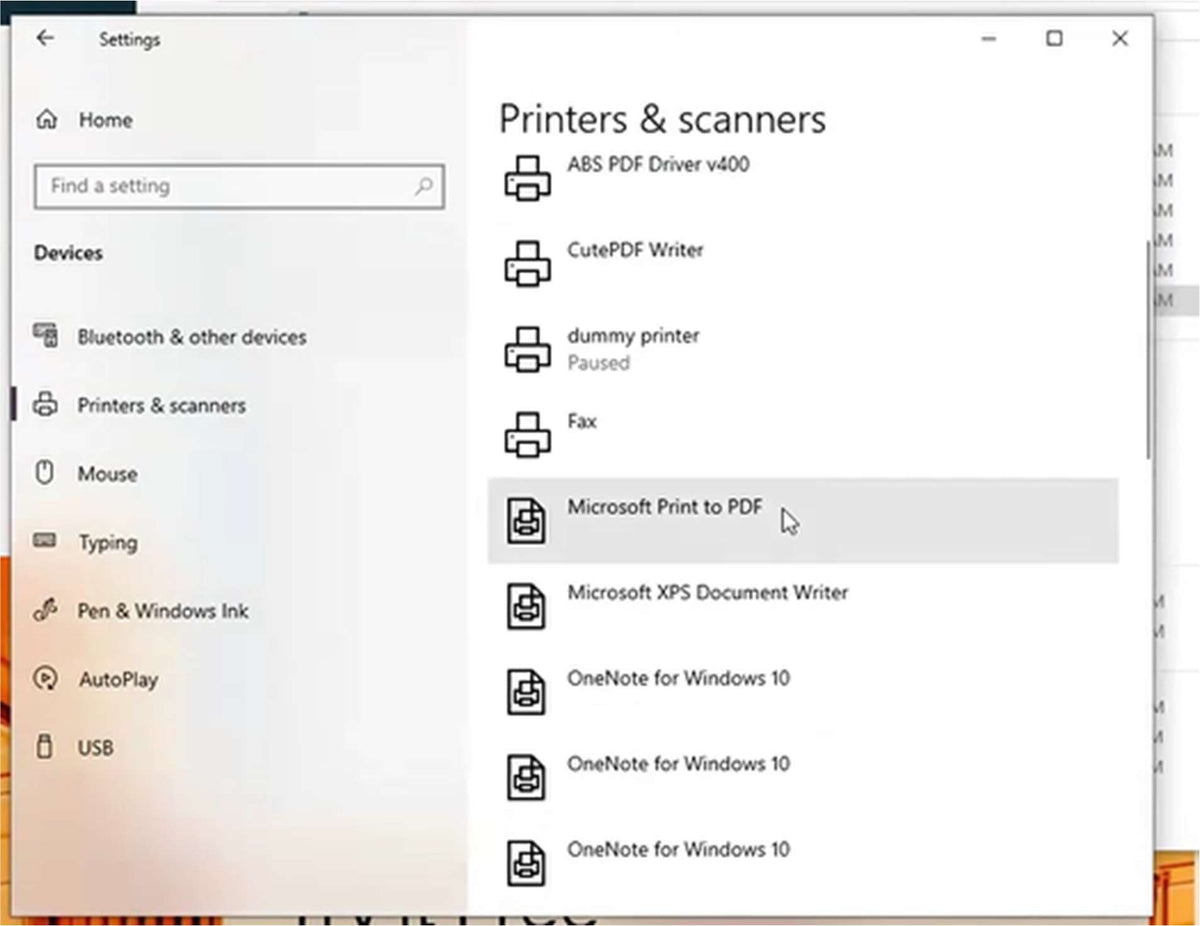Image resolution: width=1200 pixels, height=926 pixels.
Task: Select Microsoft Print to PDF
Action: [x=803, y=521]
